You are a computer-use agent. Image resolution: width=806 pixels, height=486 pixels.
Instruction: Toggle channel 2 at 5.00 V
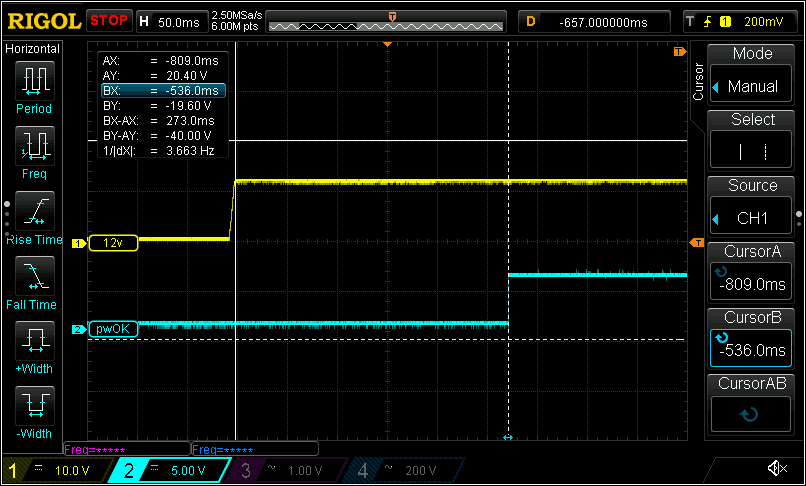click(172, 470)
